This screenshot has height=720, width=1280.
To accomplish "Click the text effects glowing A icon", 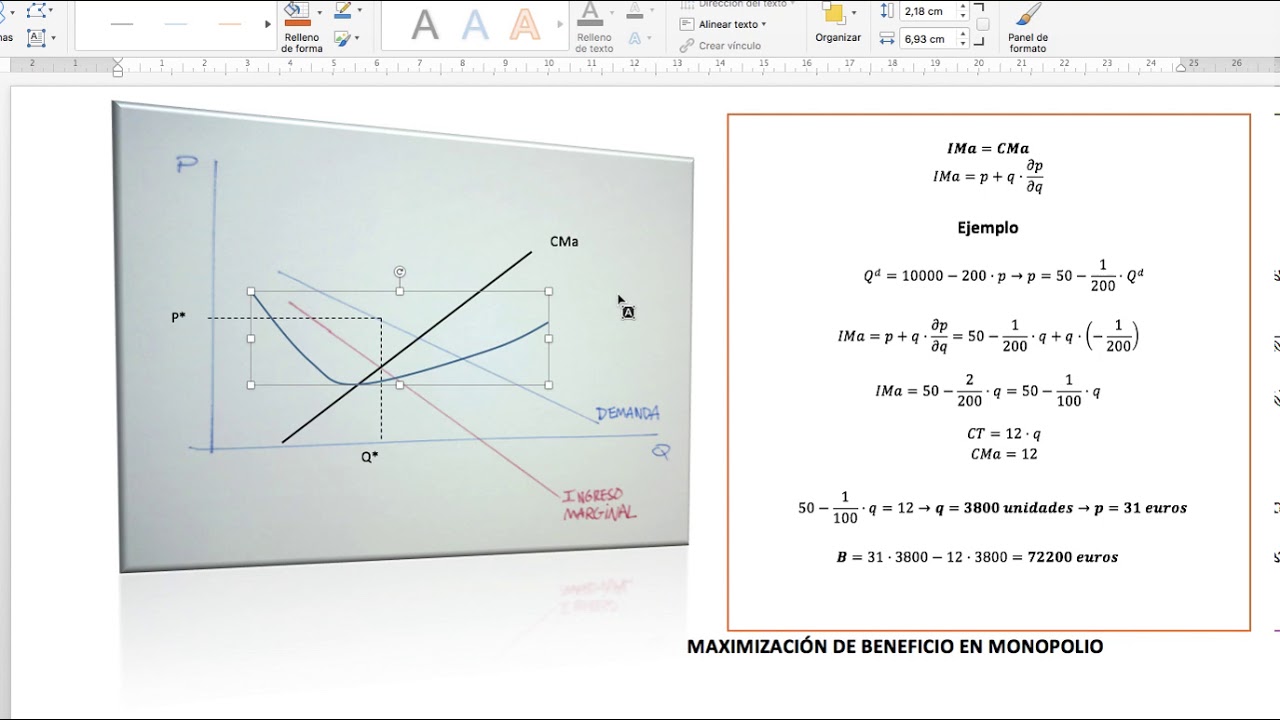I will click(x=634, y=38).
